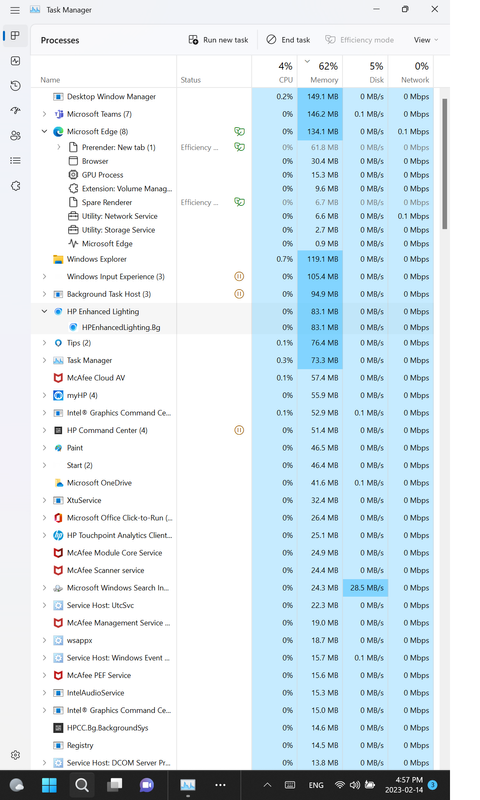Click the Microsoft Office Click-to-Run icon
Viewport: 480px width, 800px height.
58,518
